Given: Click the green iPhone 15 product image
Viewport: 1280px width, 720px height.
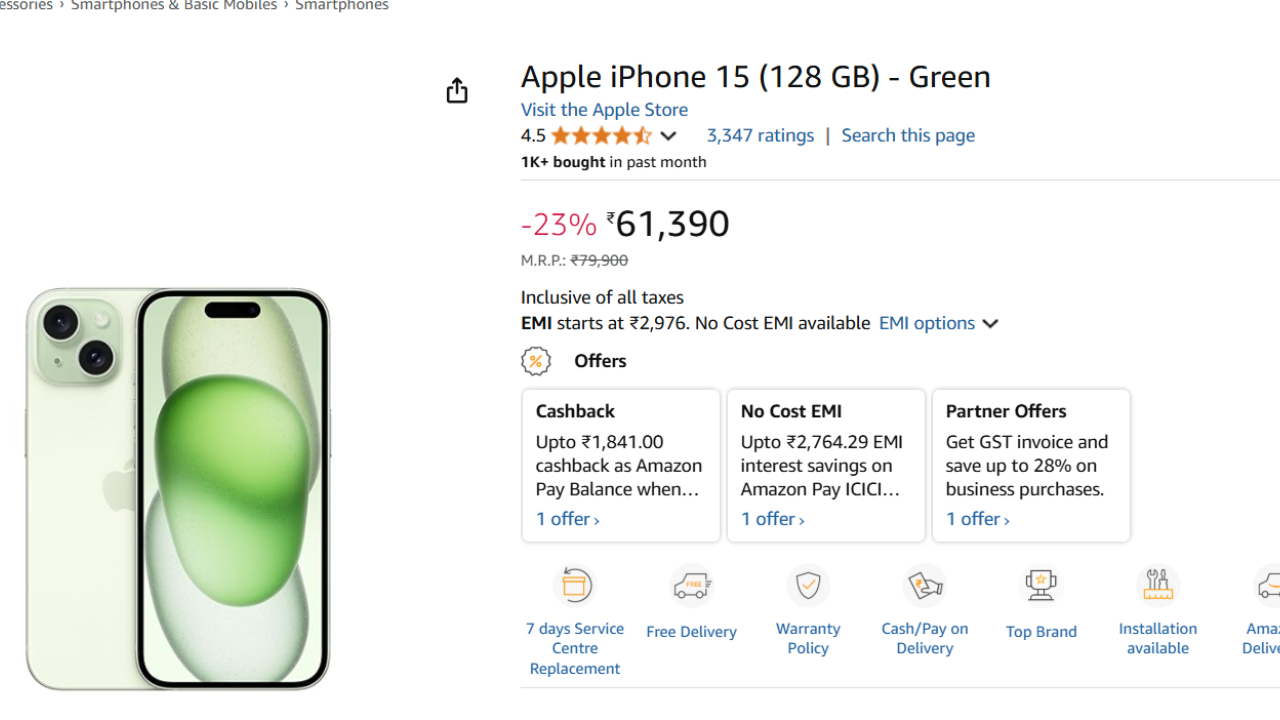Looking at the screenshot, I should 178,488.
